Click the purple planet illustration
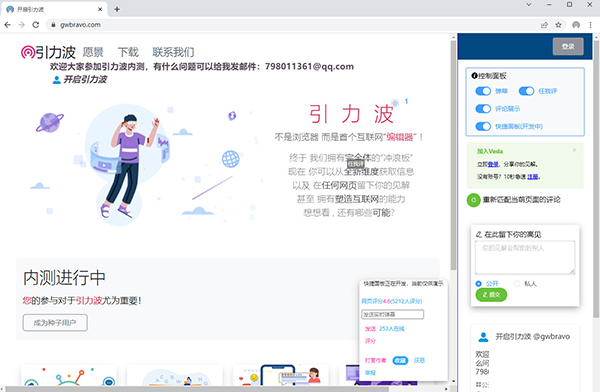600x392 pixels. (50, 122)
